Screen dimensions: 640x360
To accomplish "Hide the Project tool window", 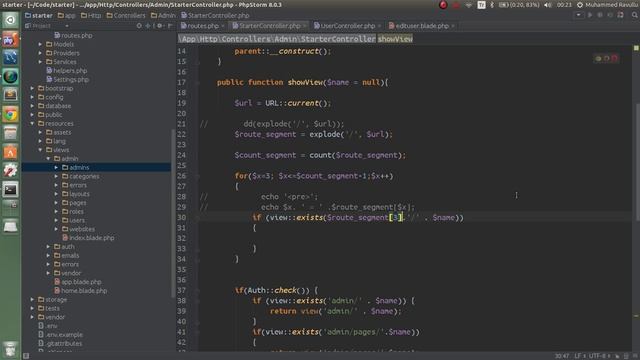I will point(170,26).
